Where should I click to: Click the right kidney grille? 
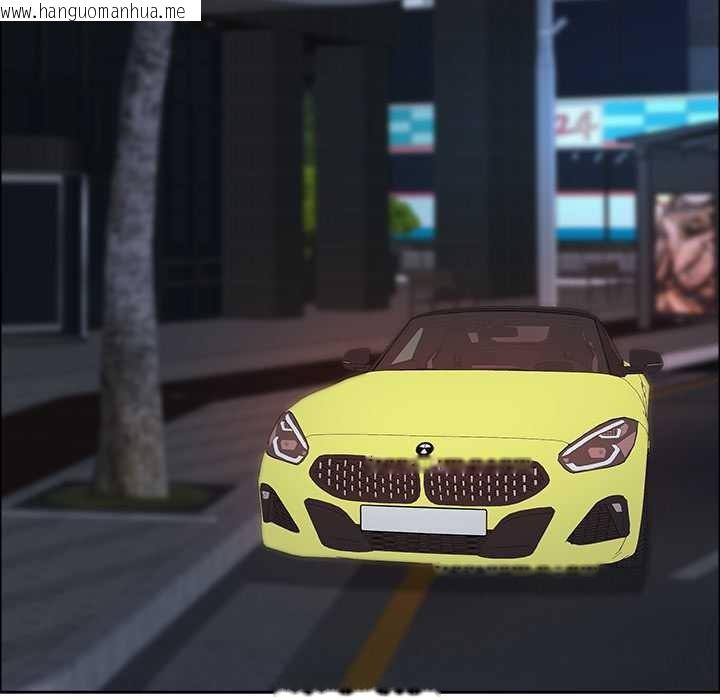pos(486,483)
